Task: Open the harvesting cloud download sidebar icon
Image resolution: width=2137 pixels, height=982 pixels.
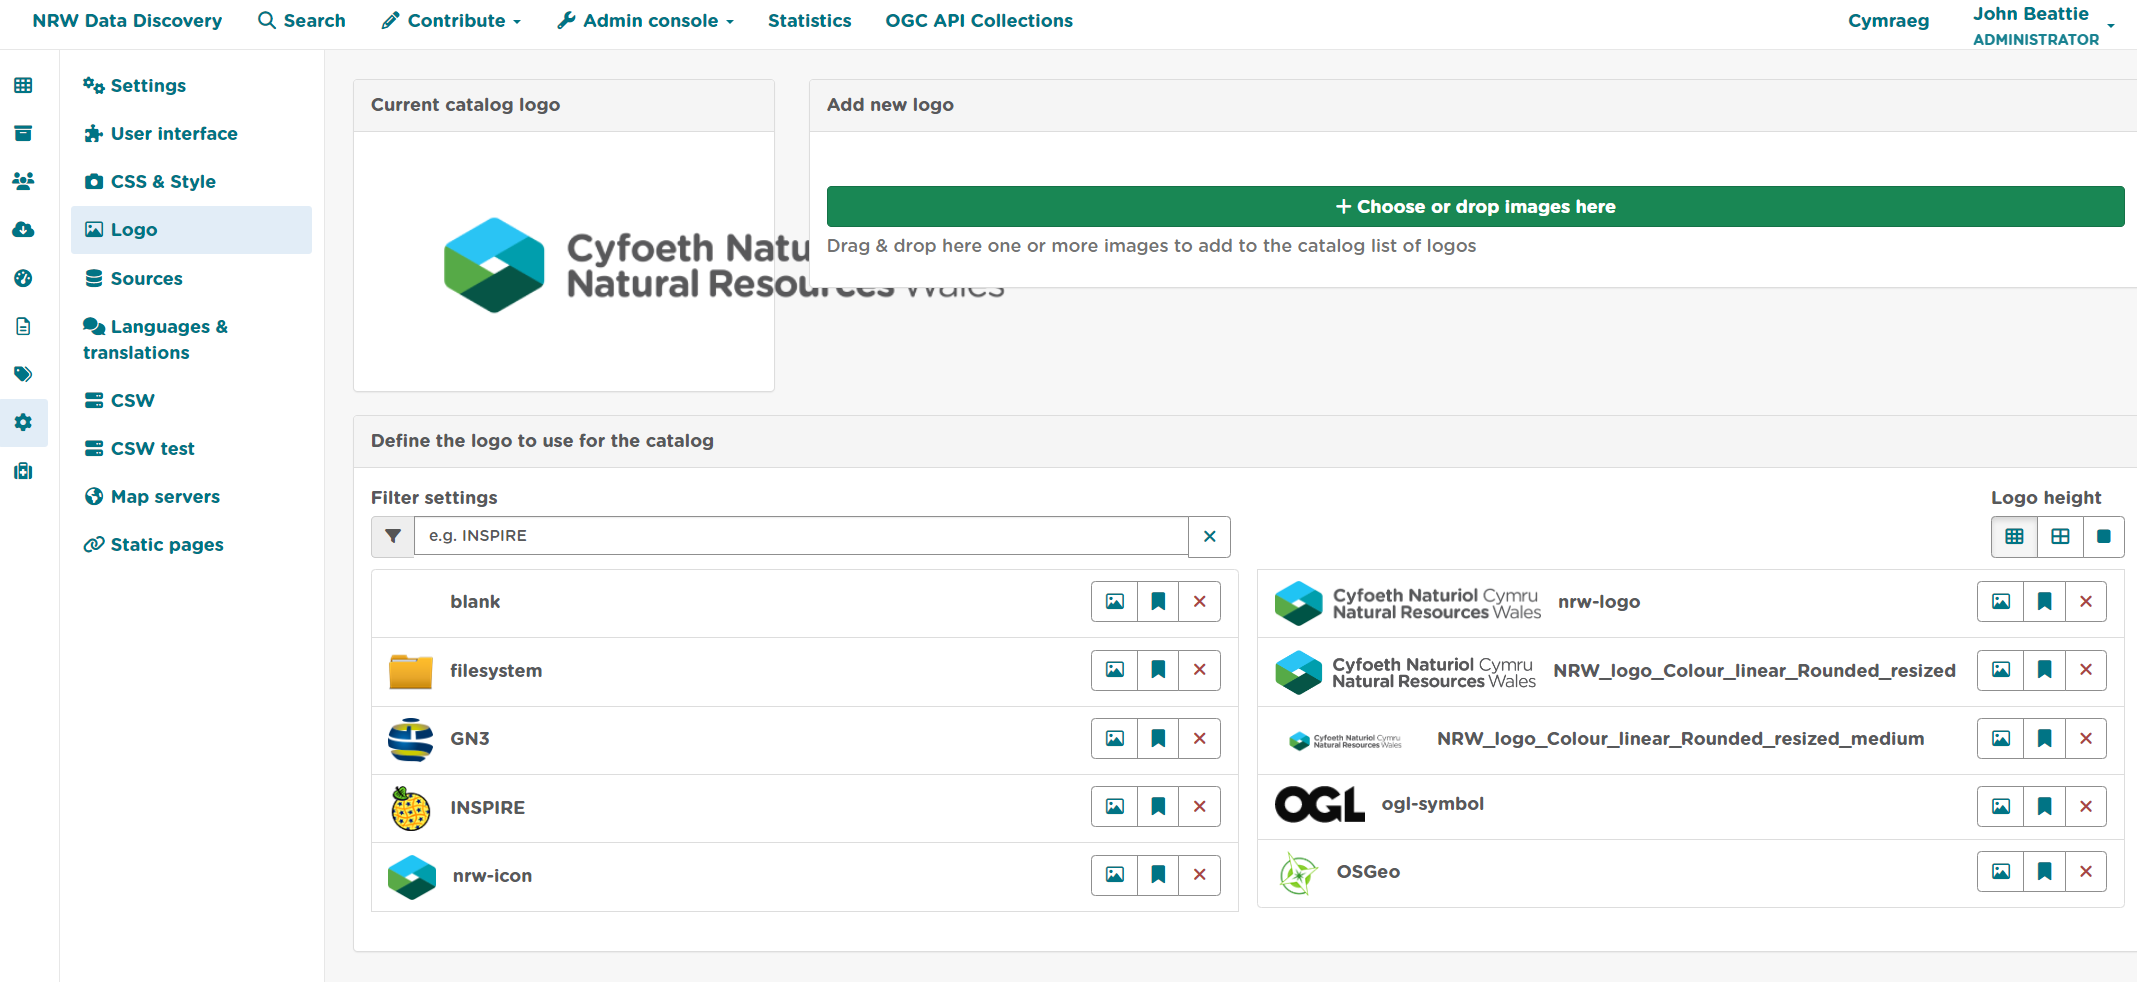Action: [x=23, y=230]
